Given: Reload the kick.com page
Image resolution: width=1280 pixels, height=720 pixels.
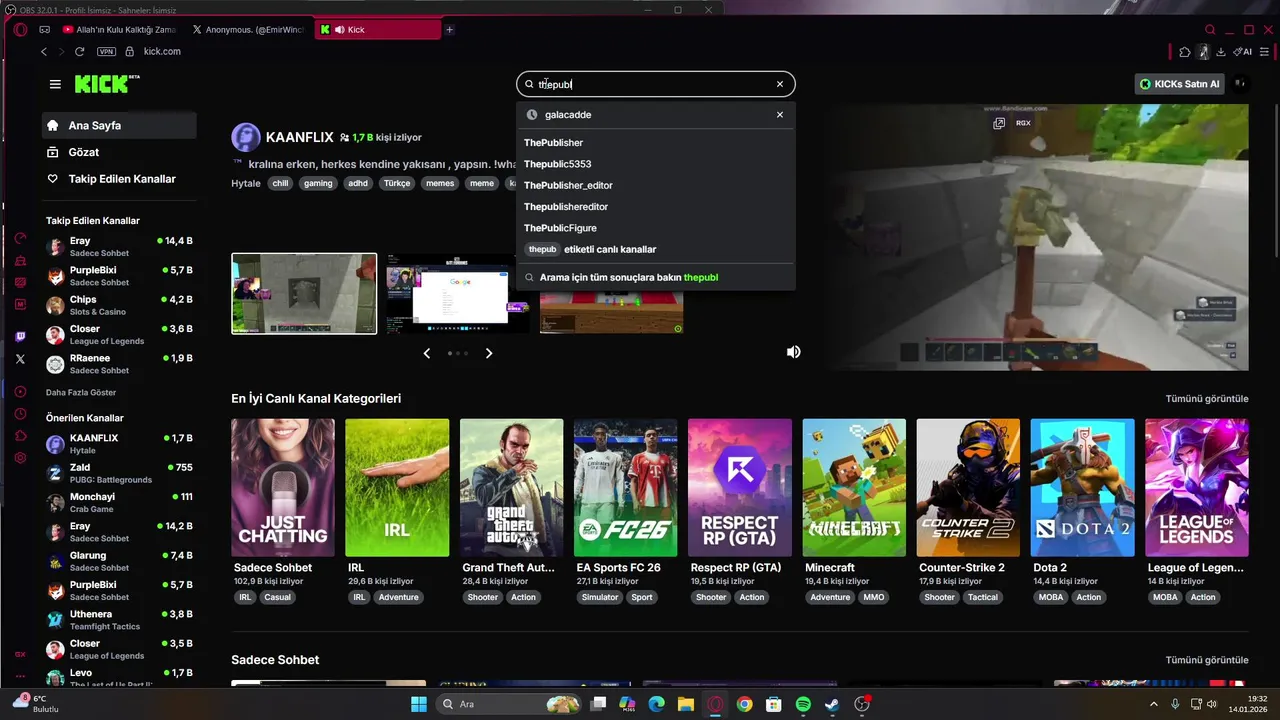Looking at the screenshot, I should [x=79, y=51].
